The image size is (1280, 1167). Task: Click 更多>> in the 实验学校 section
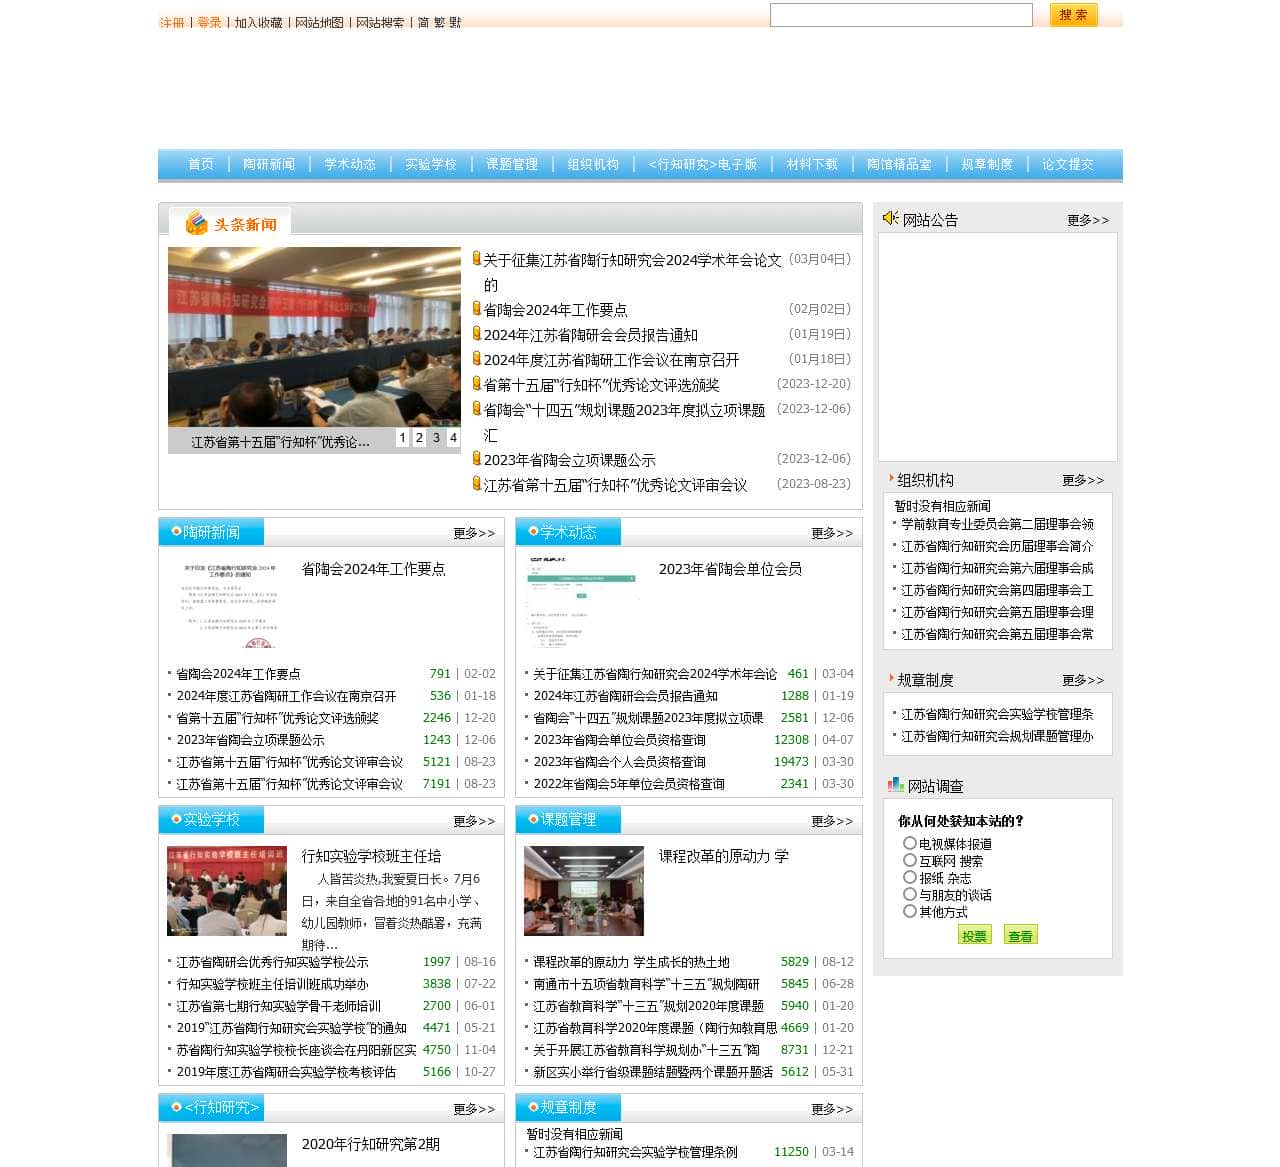tap(474, 821)
